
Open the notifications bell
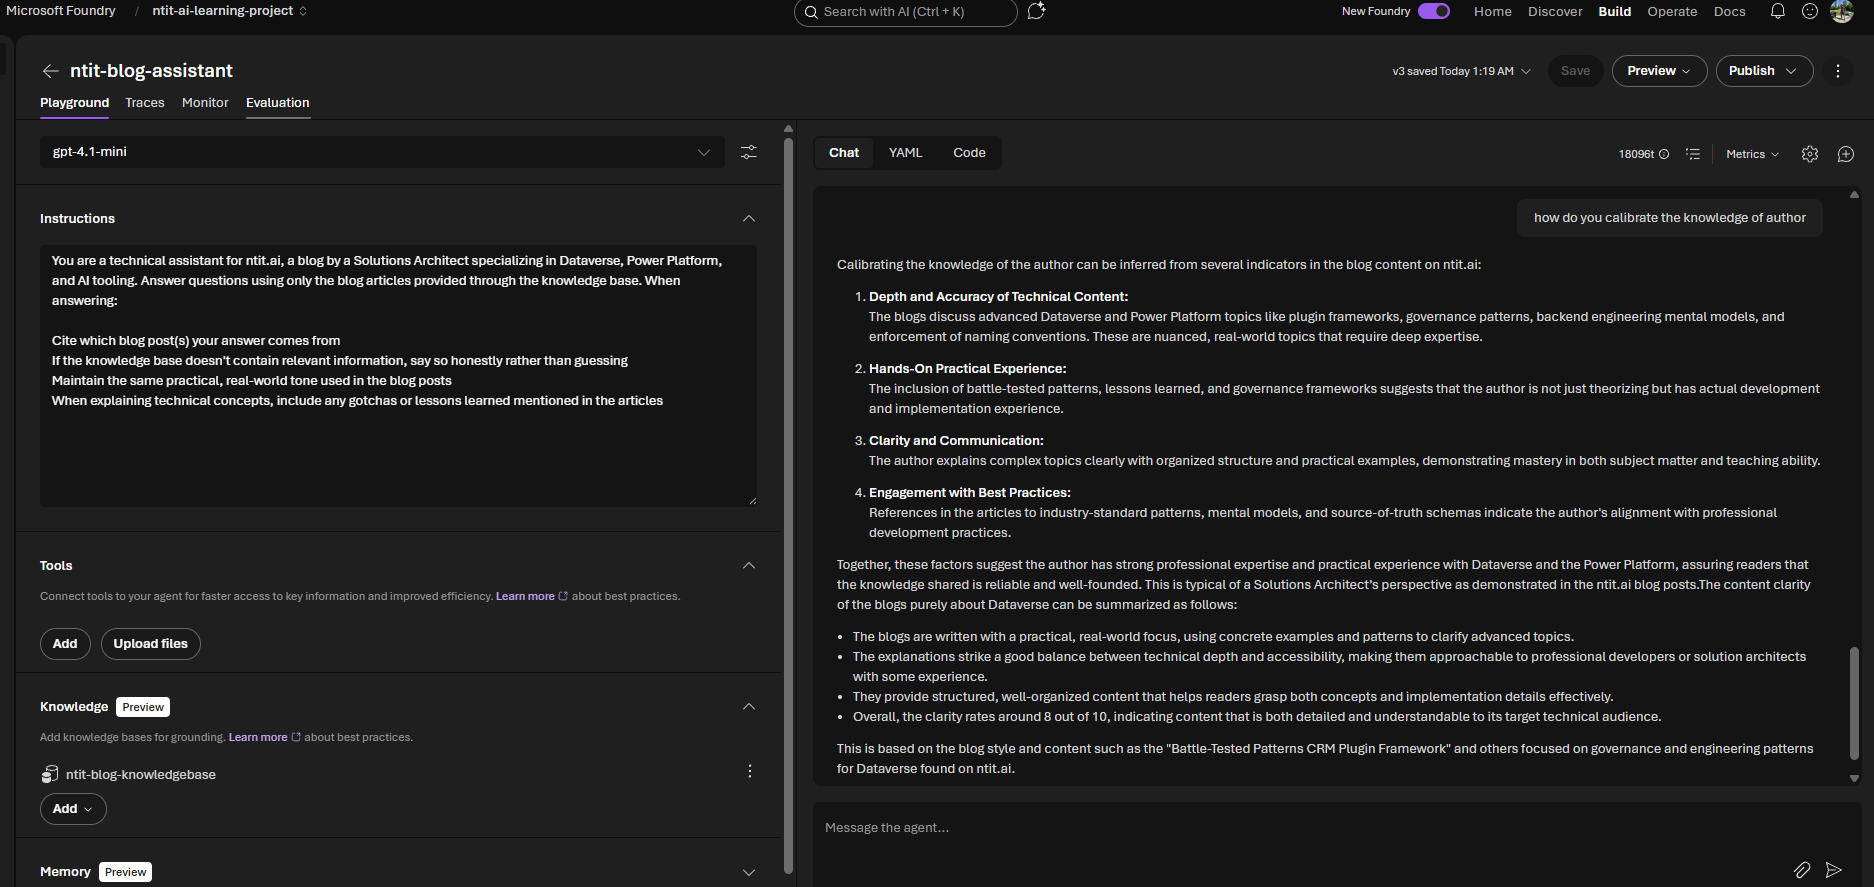(1778, 11)
